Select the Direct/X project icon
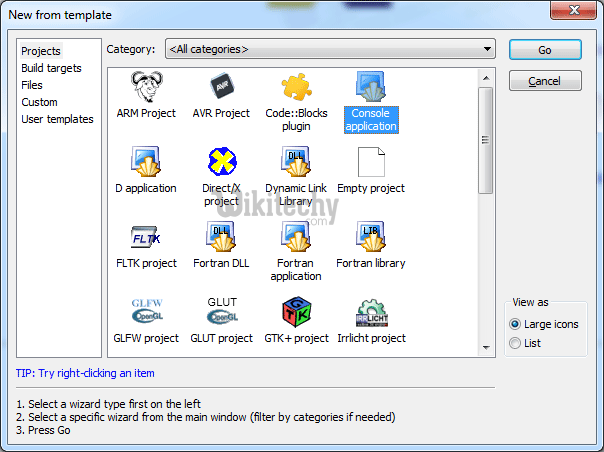The image size is (604, 452). coord(221,161)
